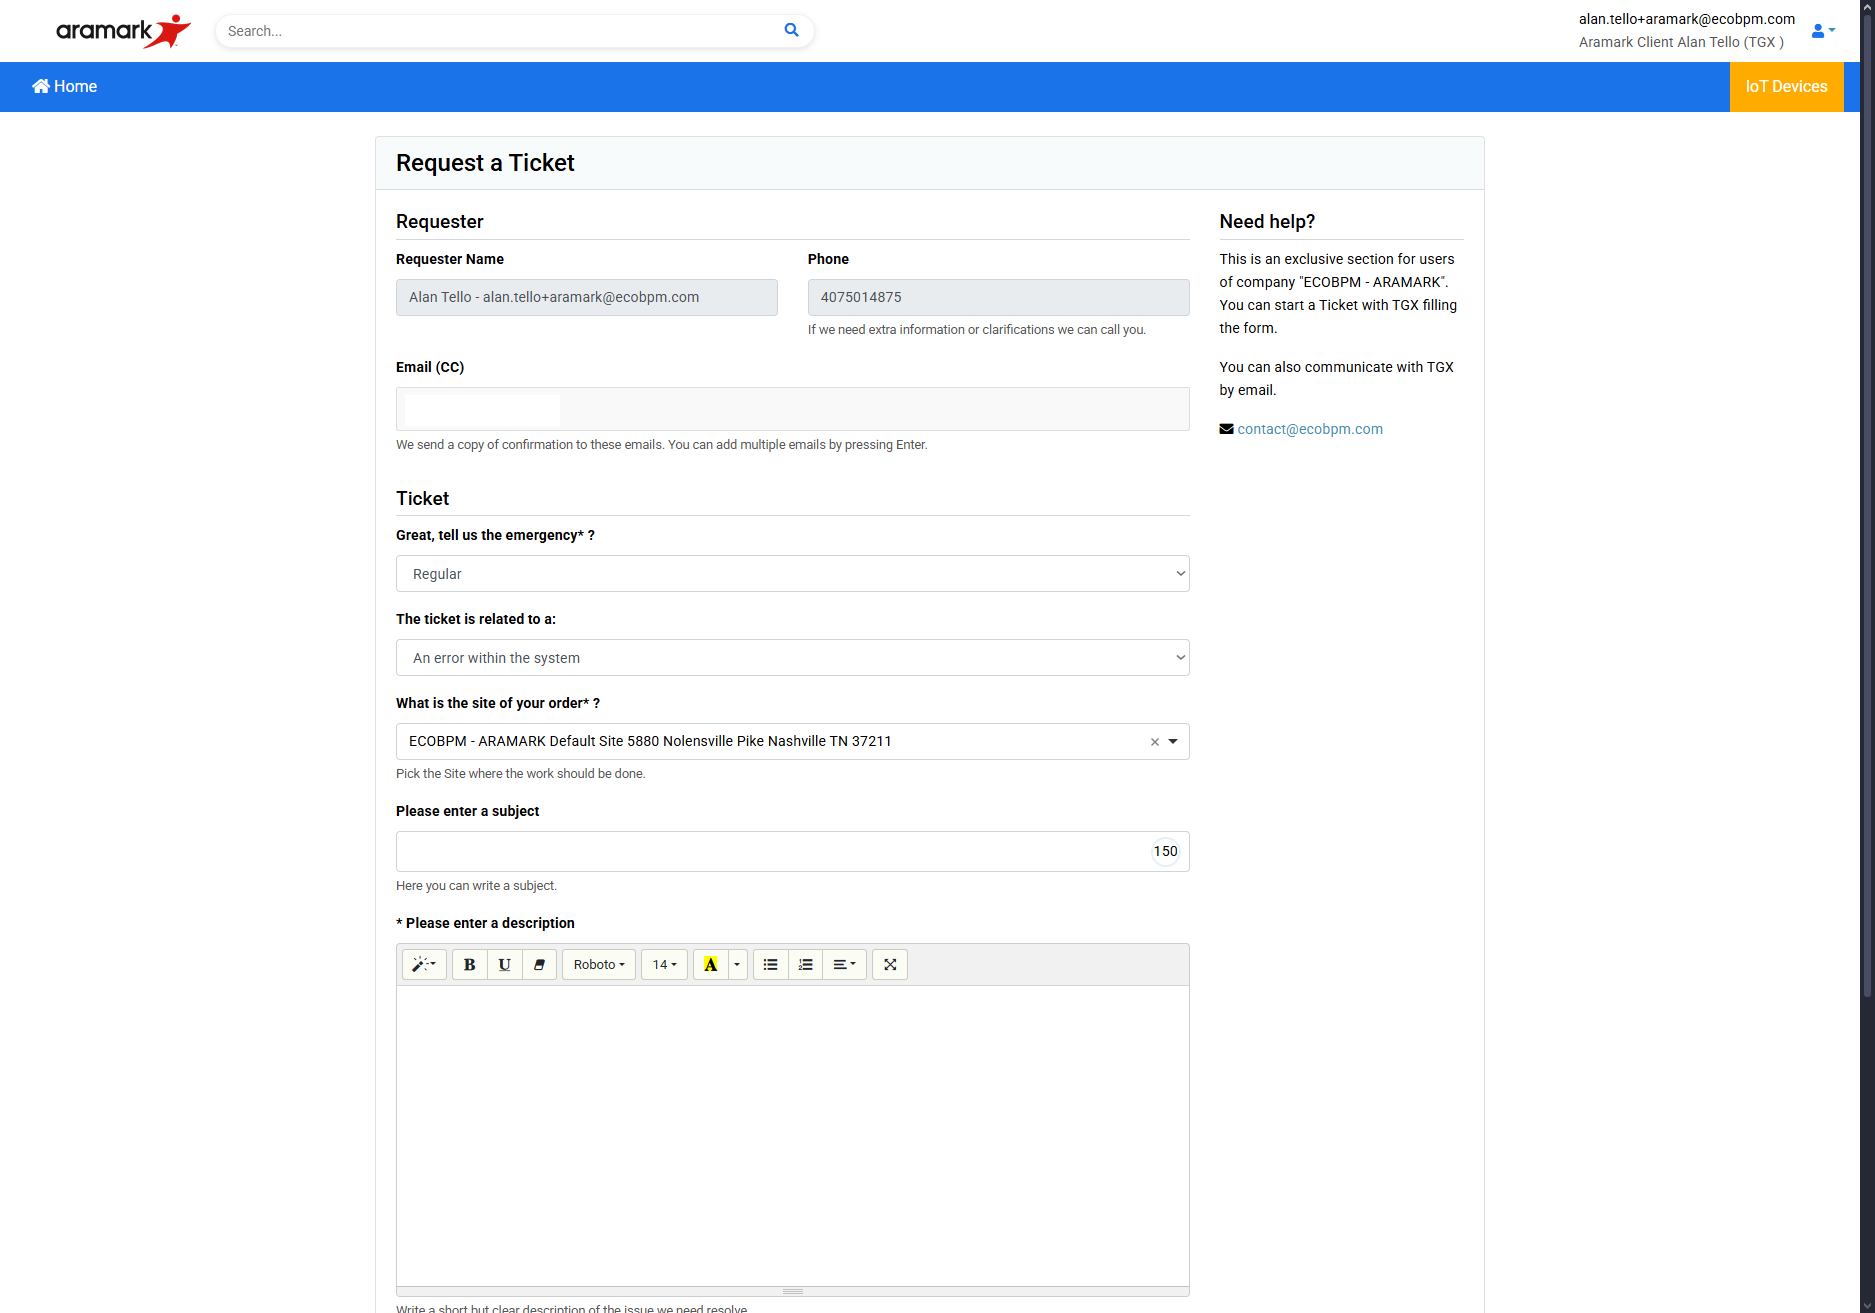This screenshot has width=1875, height=1313.
Task: Toggle bold formatting in the editor
Action: (x=469, y=965)
